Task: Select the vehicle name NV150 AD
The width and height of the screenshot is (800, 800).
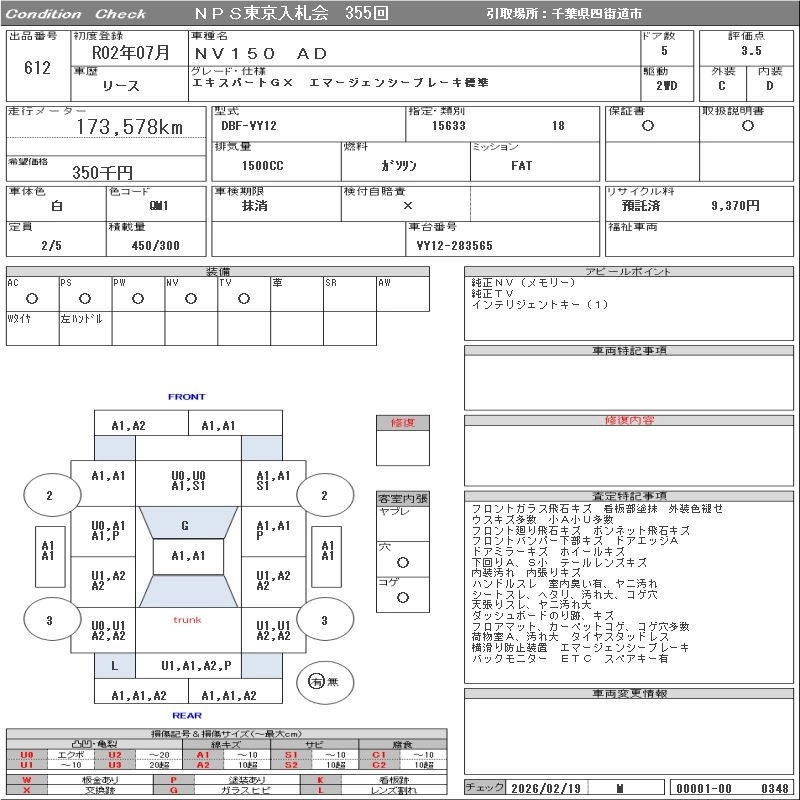Action: pos(261,54)
